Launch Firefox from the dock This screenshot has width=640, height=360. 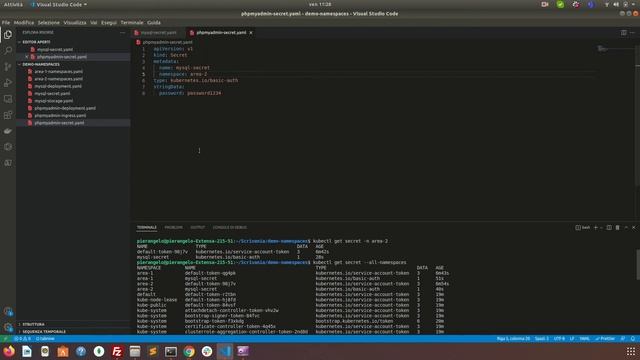(9, 351)
